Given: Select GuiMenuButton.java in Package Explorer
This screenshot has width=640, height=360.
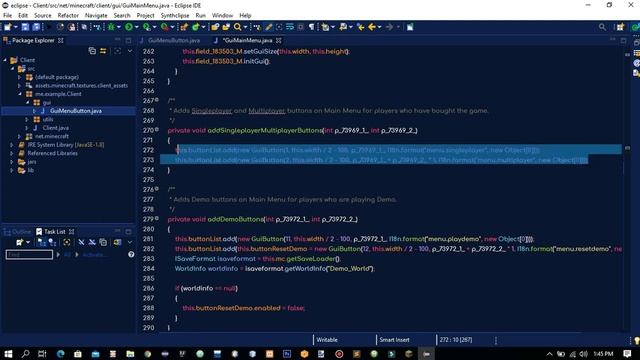Looking at the screenshot, I should pyautogui.click(x=76, y=111).
